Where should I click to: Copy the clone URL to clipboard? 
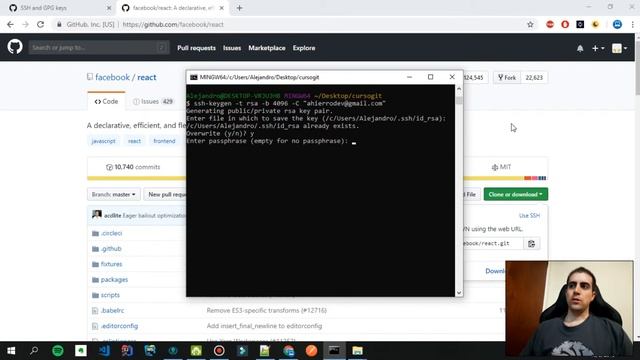[531, 244]
